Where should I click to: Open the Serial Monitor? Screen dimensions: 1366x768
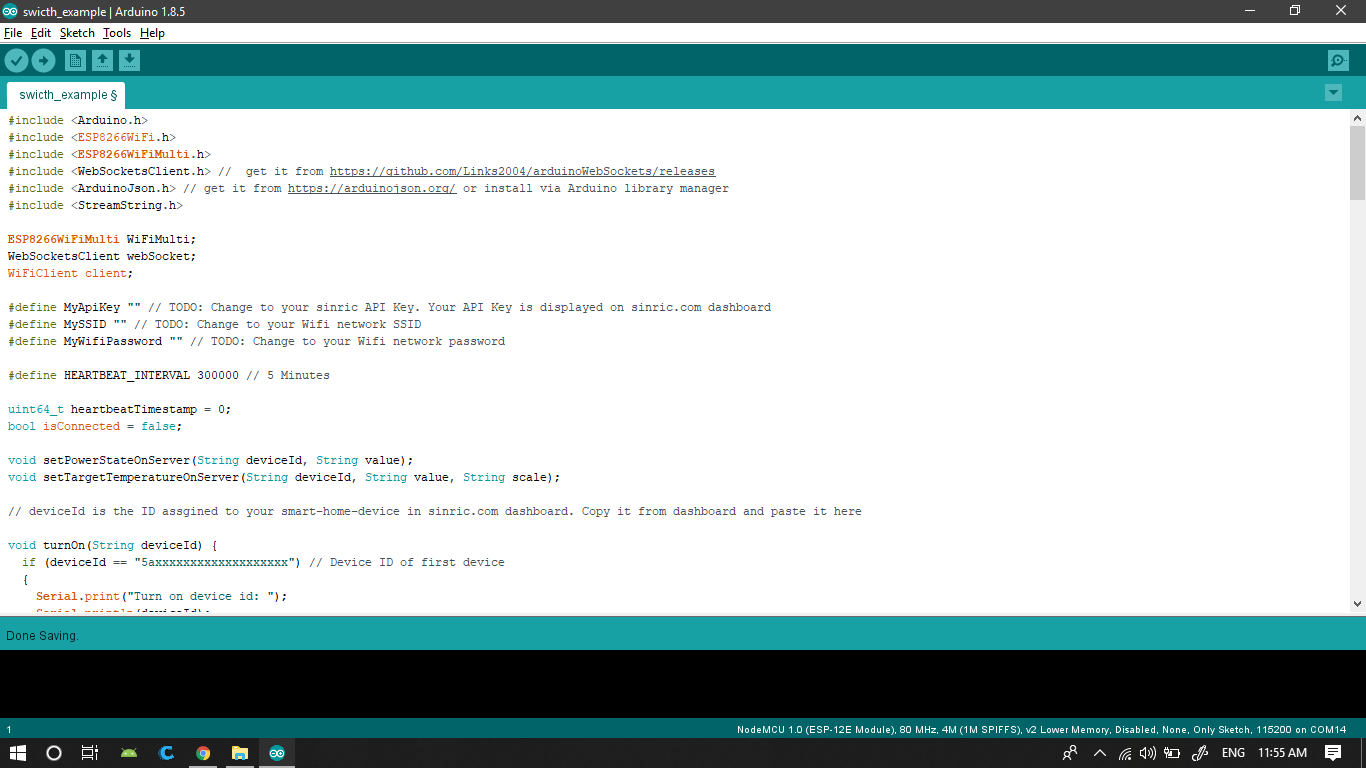[1338, 61]
